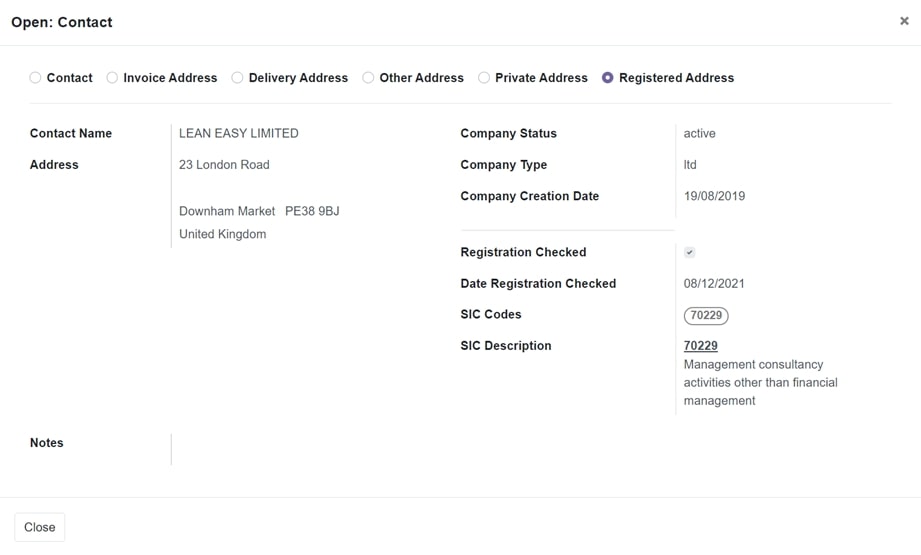Screen dimensions: 921x555
Task: Click the Address label
Action: (54, 165)
